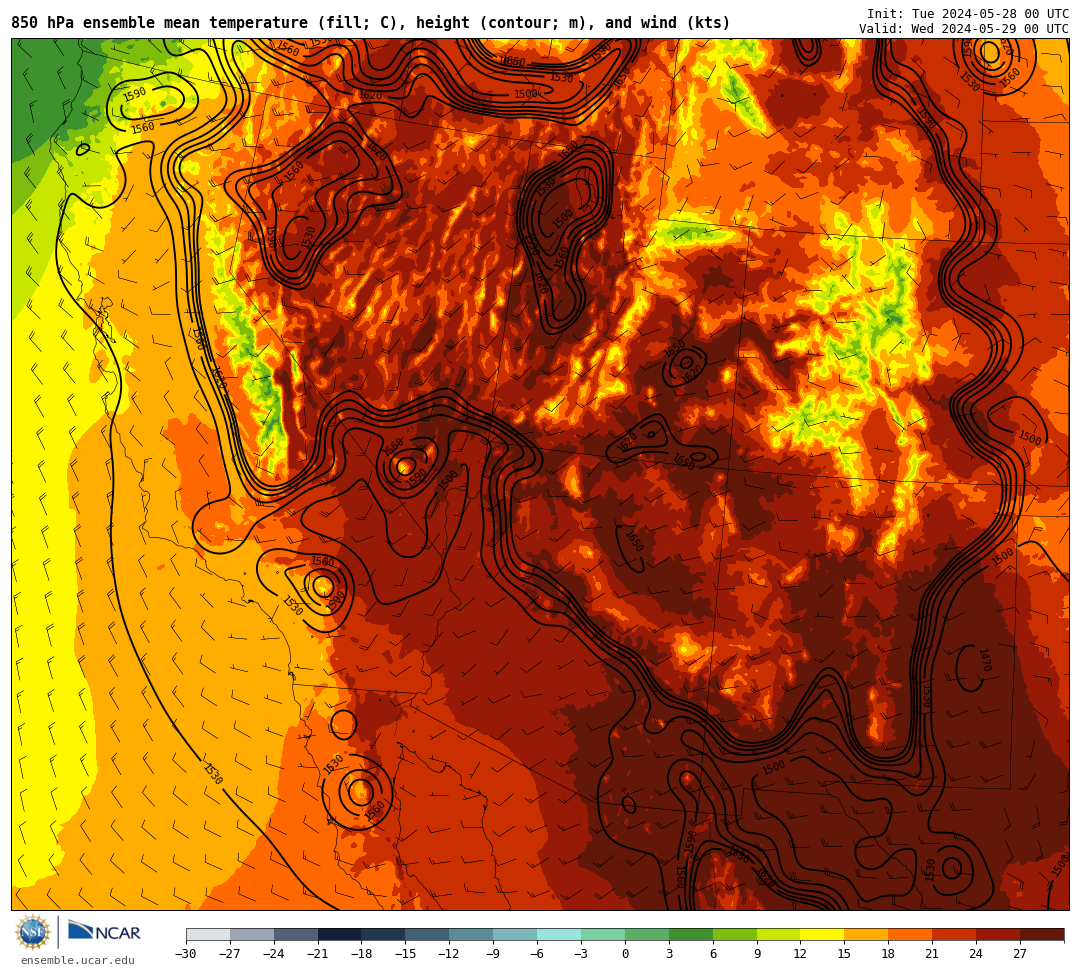
Task: Pick the yellow swatch between 12 and 15
Action: click(x=822, y=934)
